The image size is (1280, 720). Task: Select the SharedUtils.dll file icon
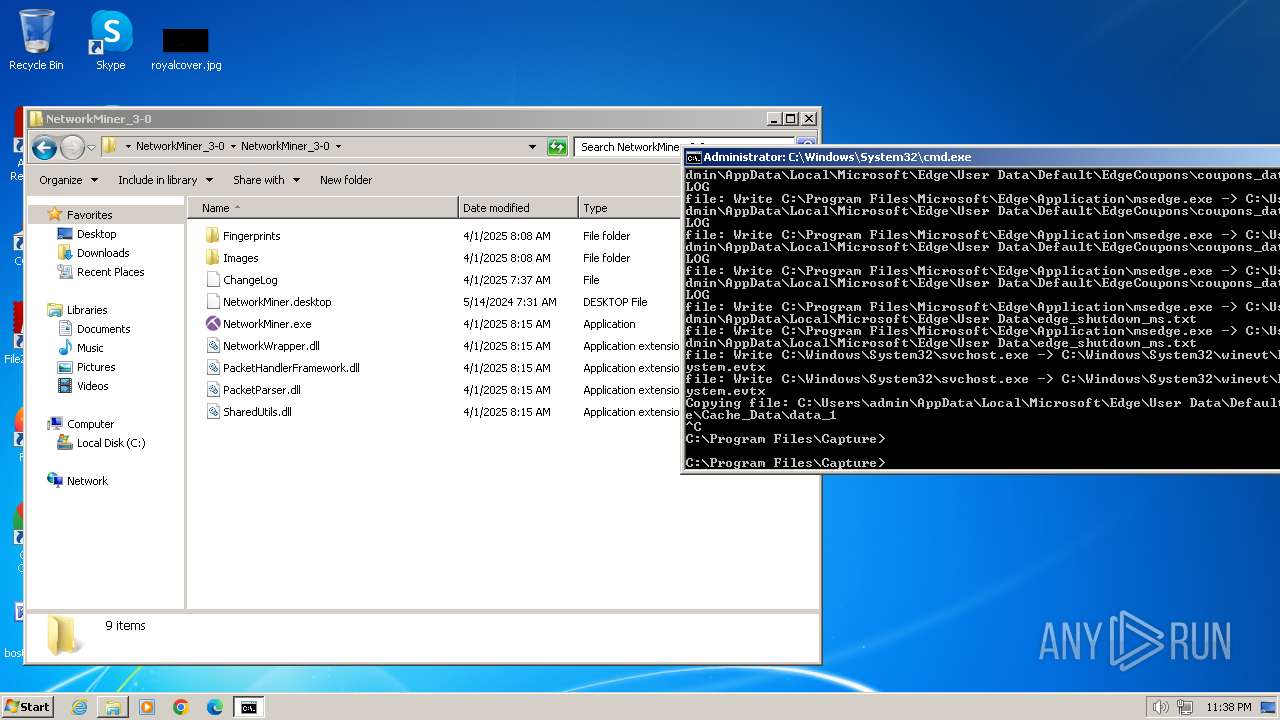click(212, 412)
